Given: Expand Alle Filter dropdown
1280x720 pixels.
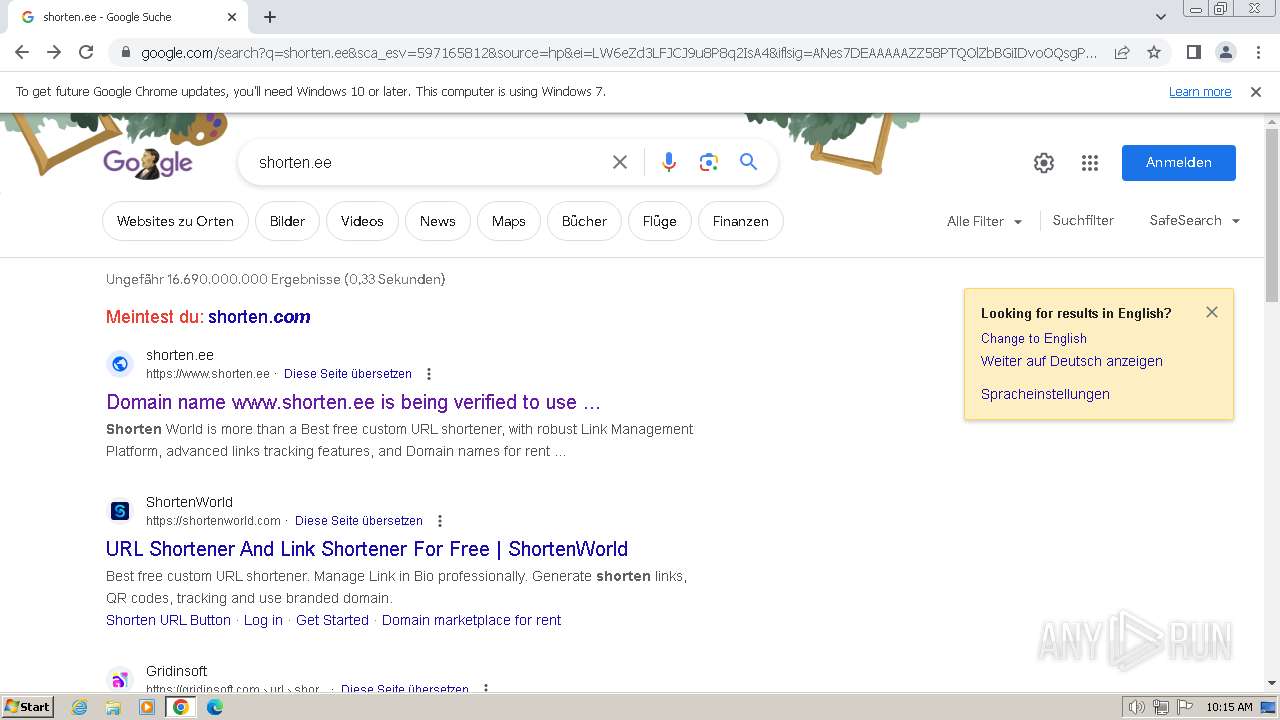Looking at the screenshot, I should point(985,221).
